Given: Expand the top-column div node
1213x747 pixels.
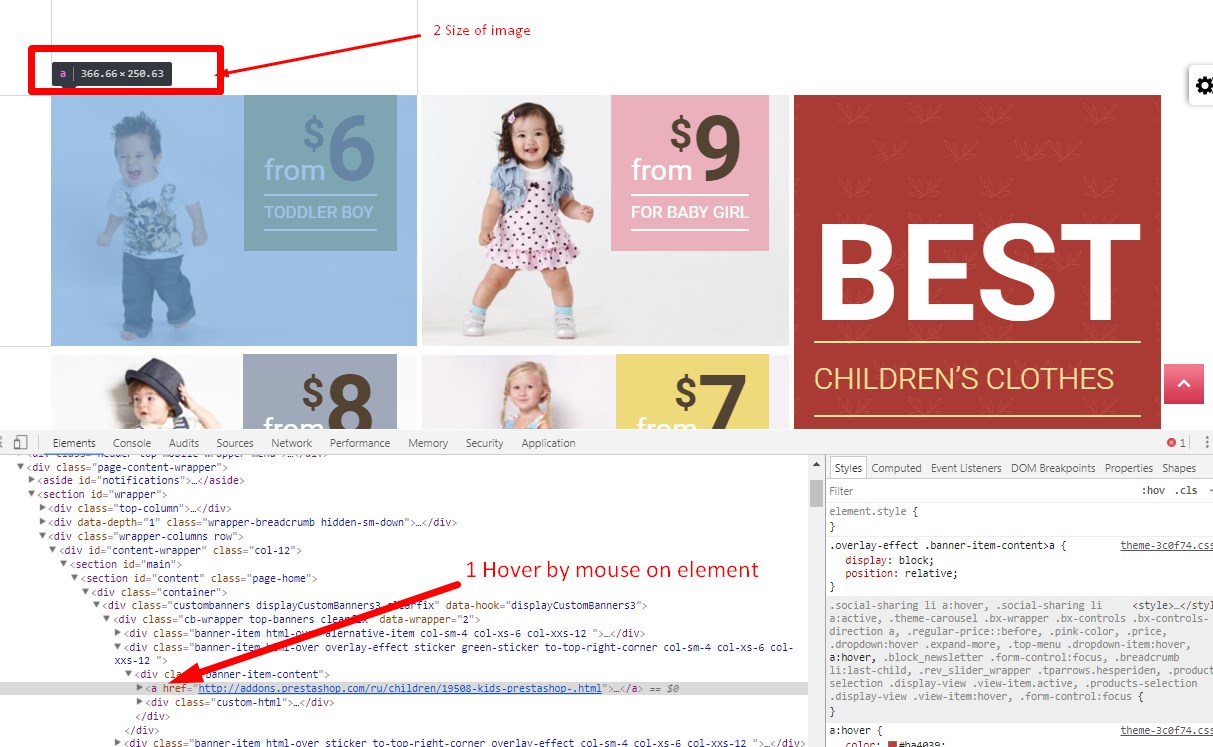Looking at the screenshot, I should [43, 508].
